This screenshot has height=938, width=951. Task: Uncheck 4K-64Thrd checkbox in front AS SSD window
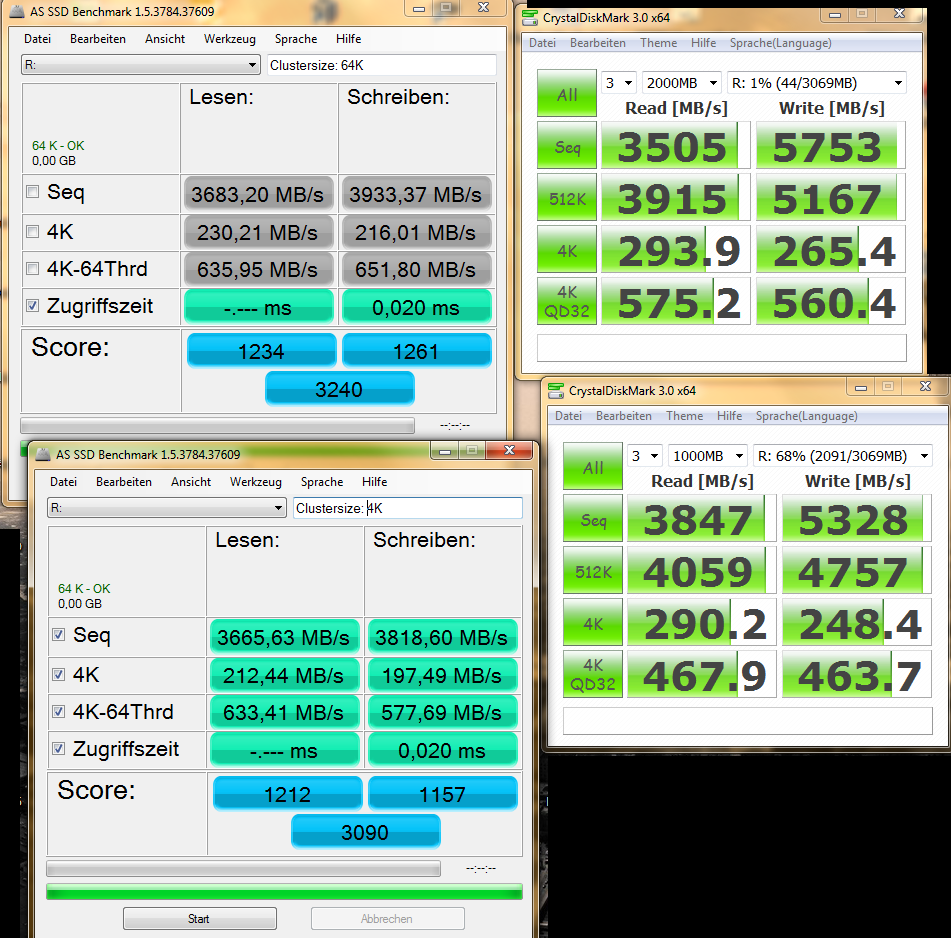pyautogui.click(x=59, y=711)
